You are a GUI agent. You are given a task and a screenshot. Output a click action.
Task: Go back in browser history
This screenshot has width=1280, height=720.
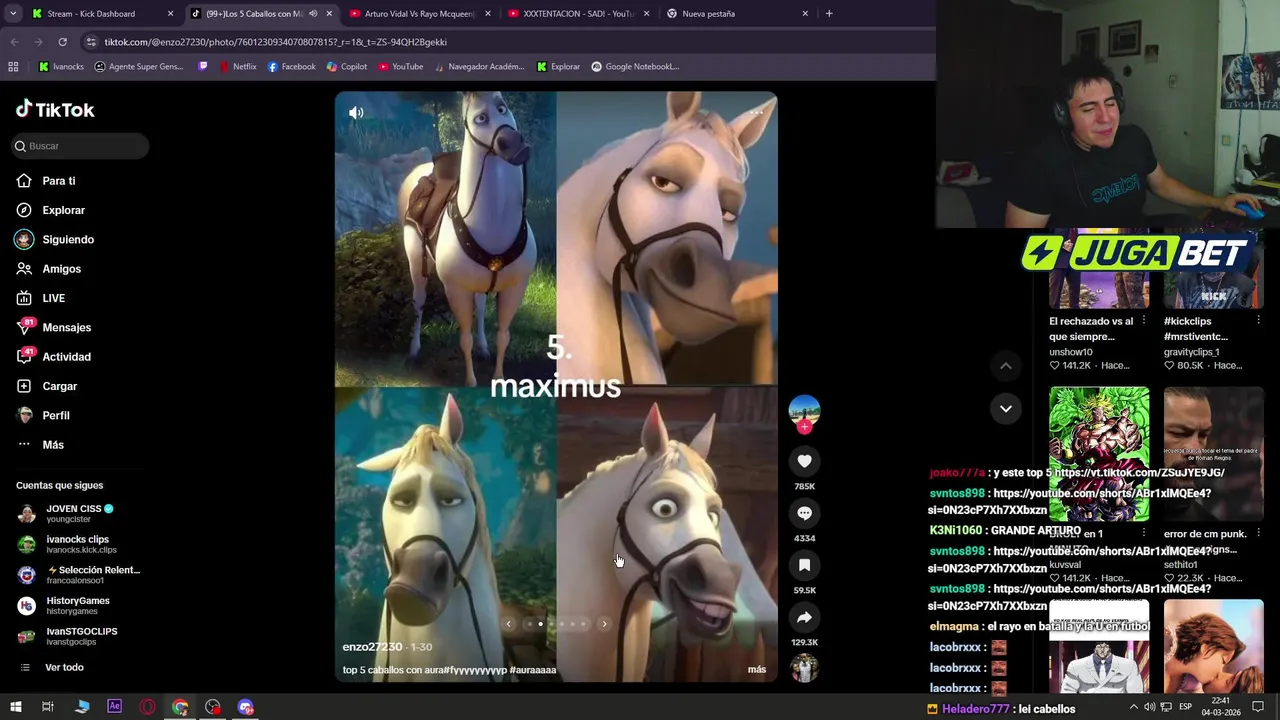click(14, 42)
